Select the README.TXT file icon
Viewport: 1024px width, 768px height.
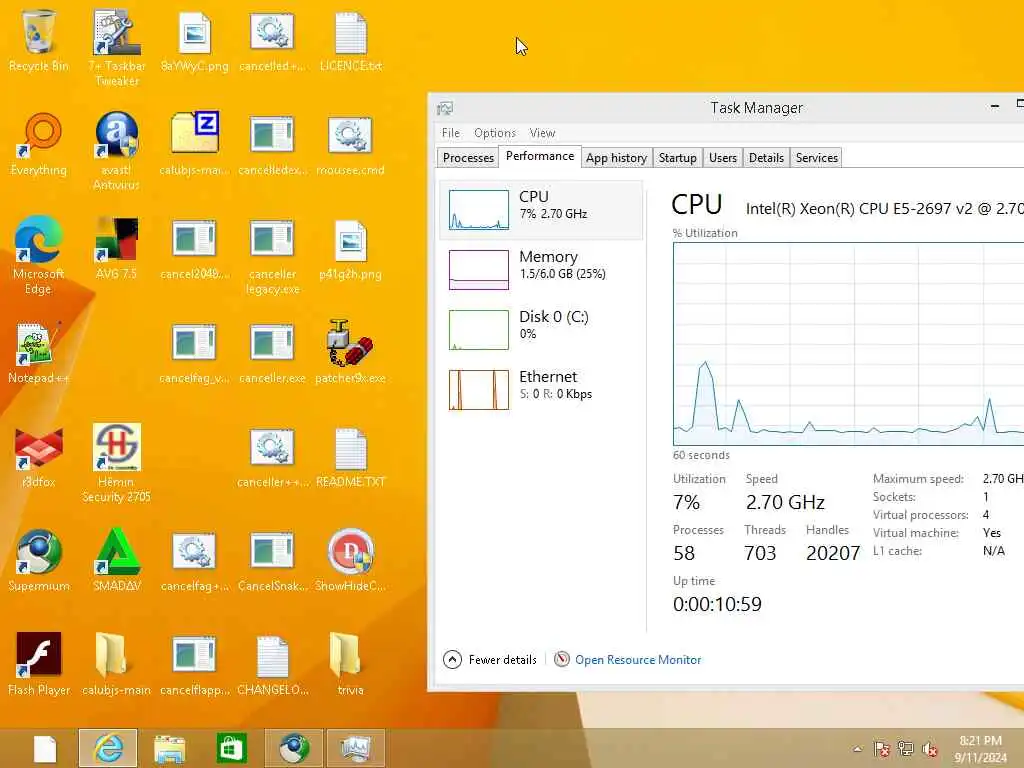click(x=351, y=457)
